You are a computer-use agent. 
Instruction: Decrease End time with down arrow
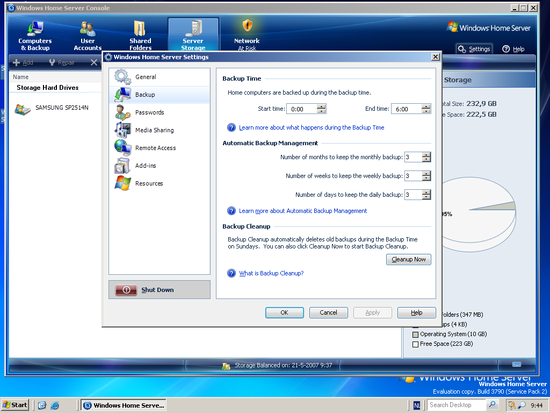[x=426, y=111]
